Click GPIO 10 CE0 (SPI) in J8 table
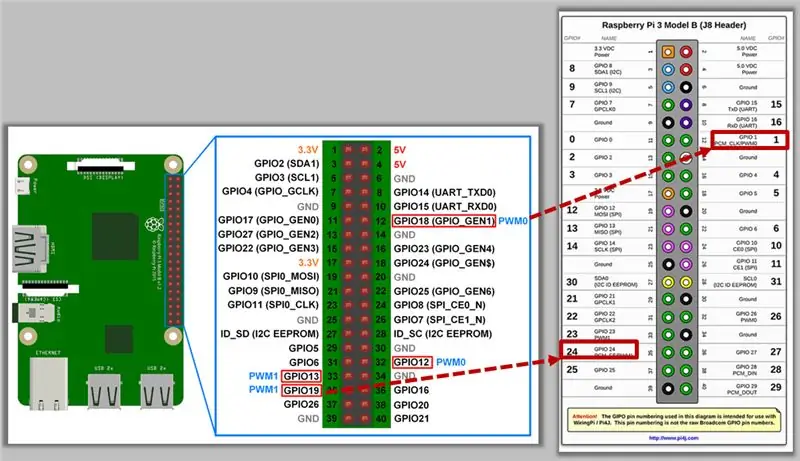800x461 pixels. tap(746, 246)
